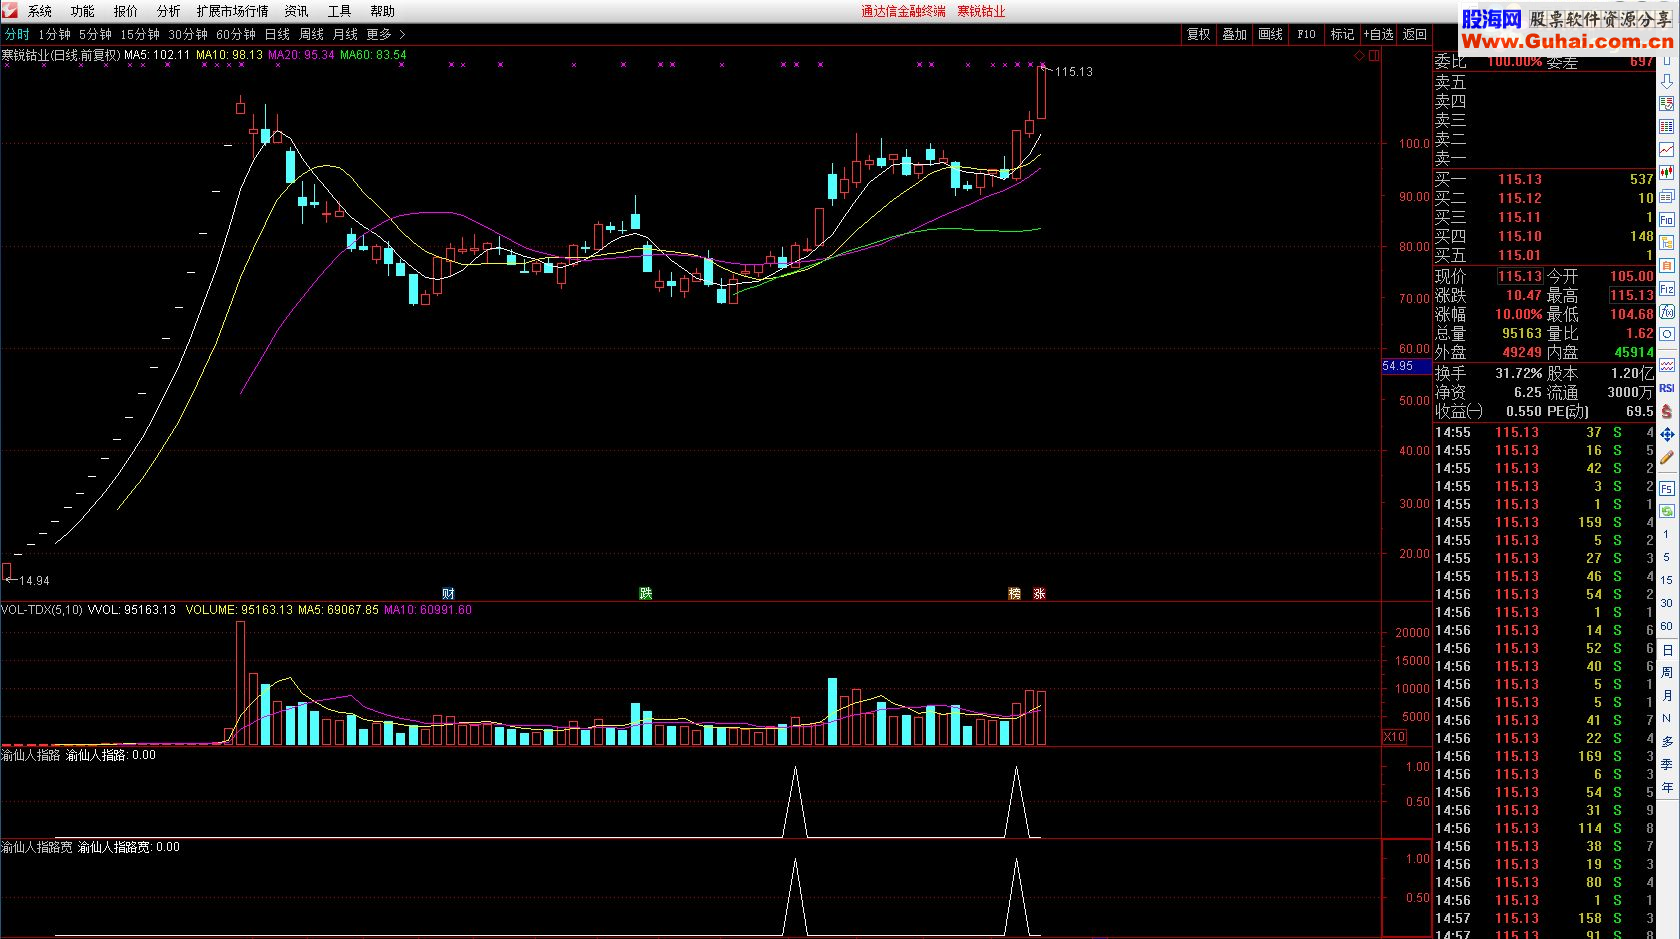Click the circle icon in right sidebar
1680x939 pixels.
click(x=1667, y=334)
